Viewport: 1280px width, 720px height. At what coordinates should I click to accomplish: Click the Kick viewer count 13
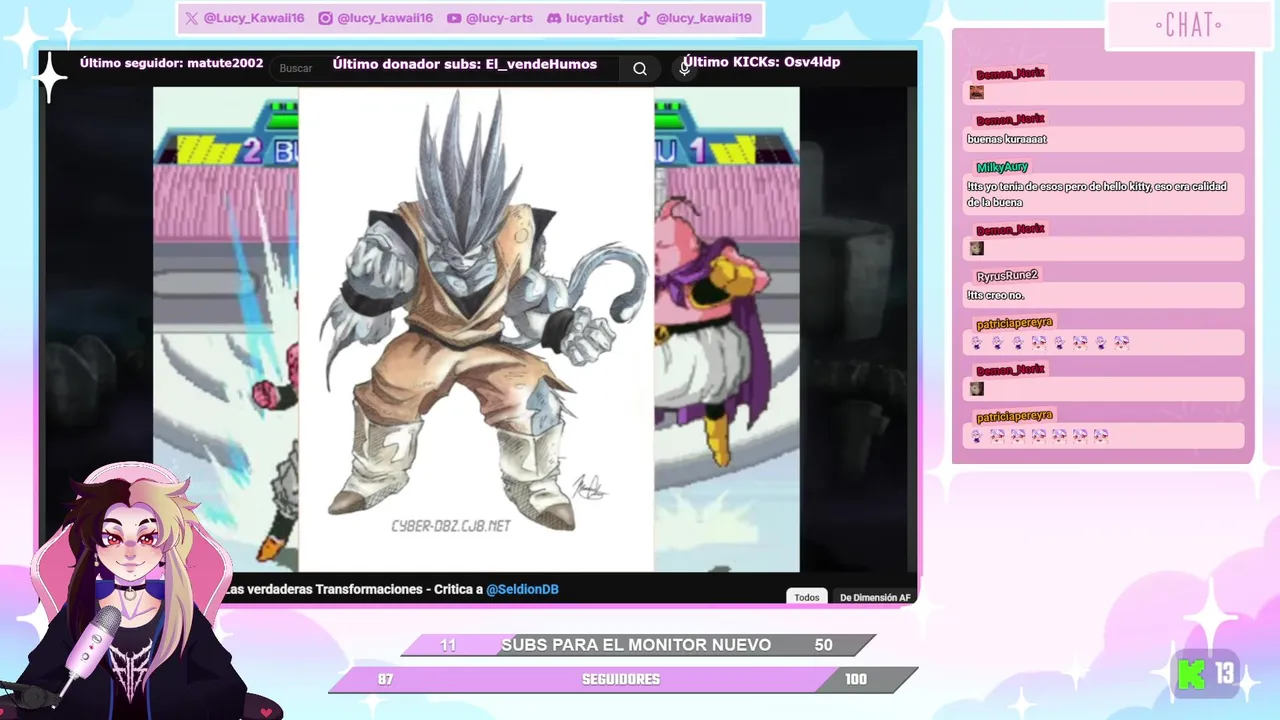[1225, 674]
